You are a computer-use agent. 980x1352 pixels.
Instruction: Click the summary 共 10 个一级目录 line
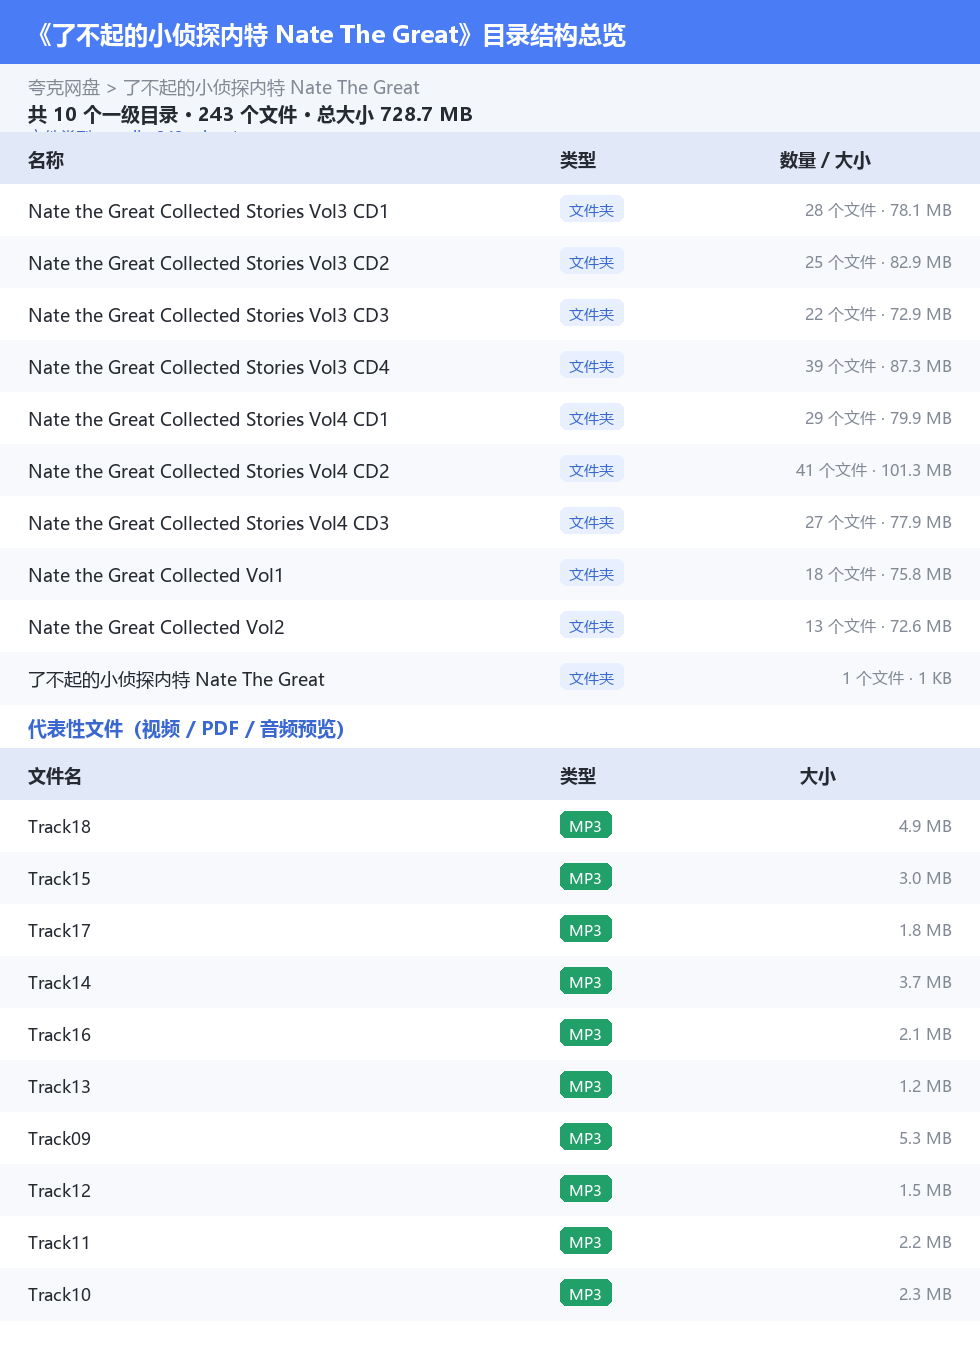coord(250,115)
